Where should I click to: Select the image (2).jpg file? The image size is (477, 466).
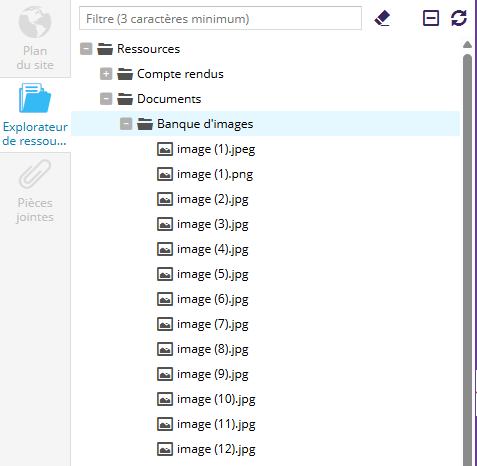tap(213, 199)
